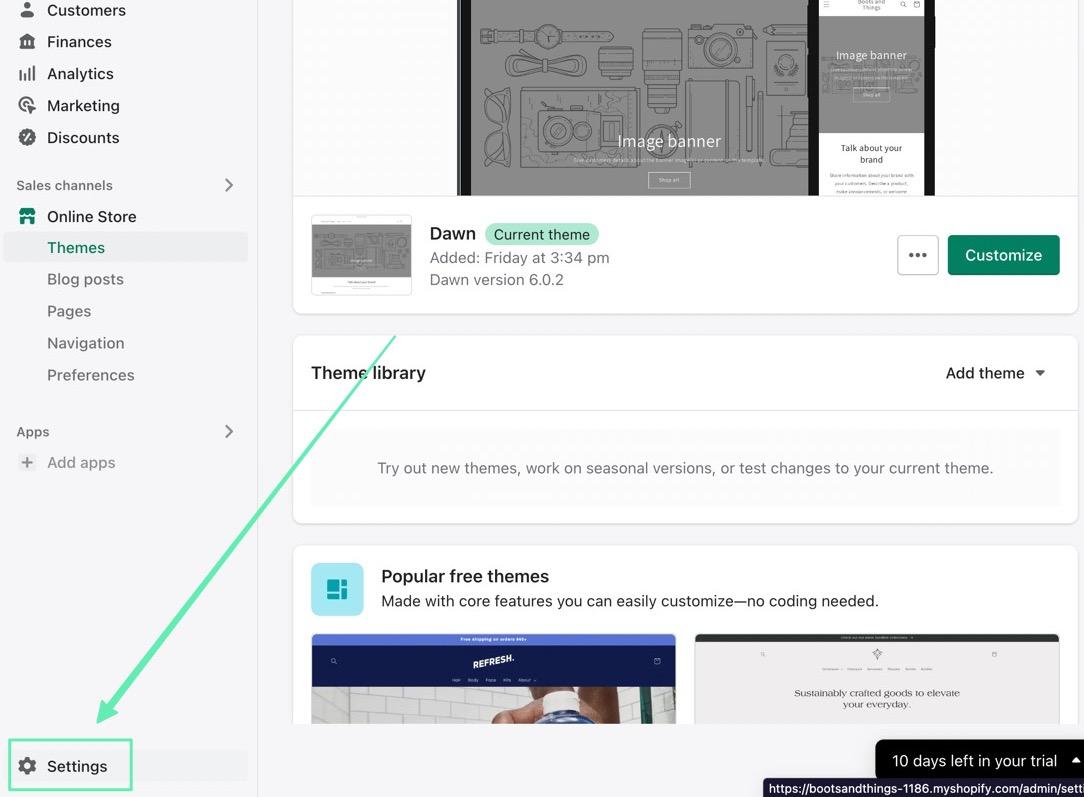Go to Navigation in Online Store

[x=85, y=343]
